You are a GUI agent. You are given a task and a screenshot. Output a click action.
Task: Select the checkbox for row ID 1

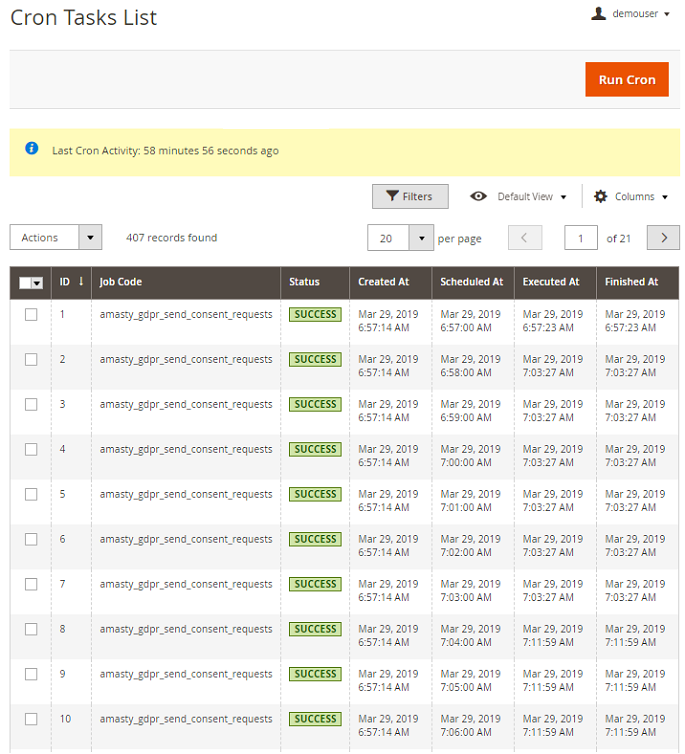coord(31,315)
